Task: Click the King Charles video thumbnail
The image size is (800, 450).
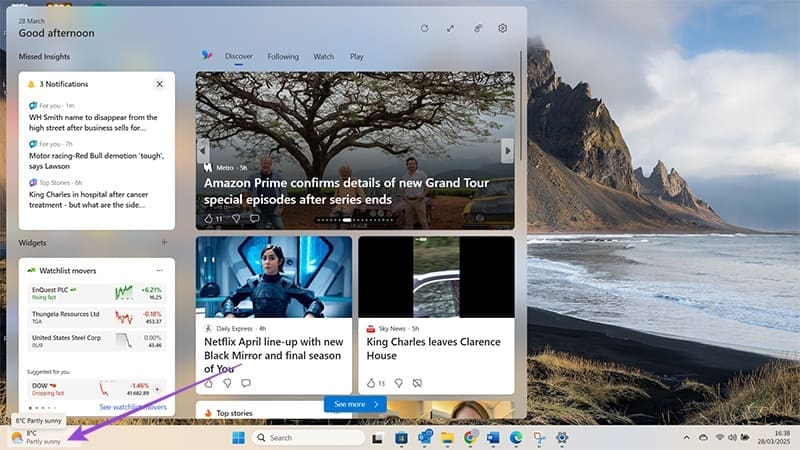Action: [436, 277]
